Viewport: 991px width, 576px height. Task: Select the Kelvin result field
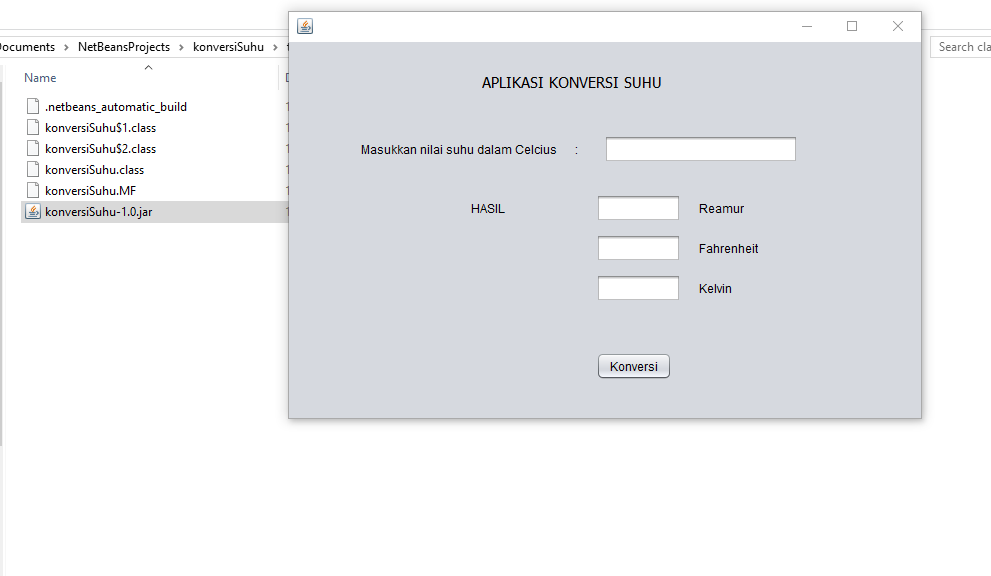pyautogui.click(x=638, y=288)
